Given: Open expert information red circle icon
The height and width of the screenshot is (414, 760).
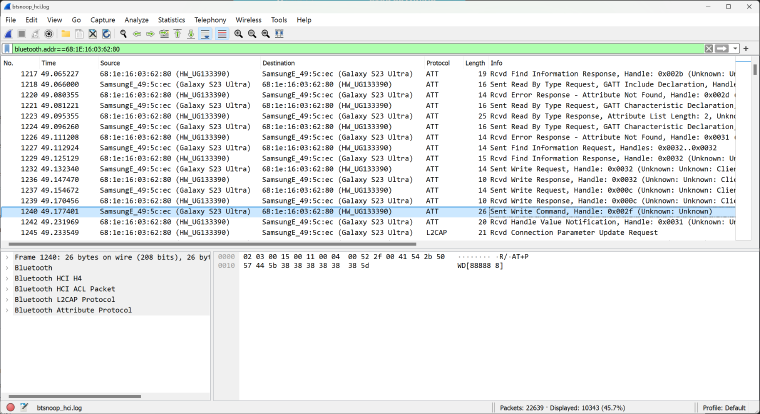Looking at the screenshot, I should pyautogui.click(x=11, y=408).
